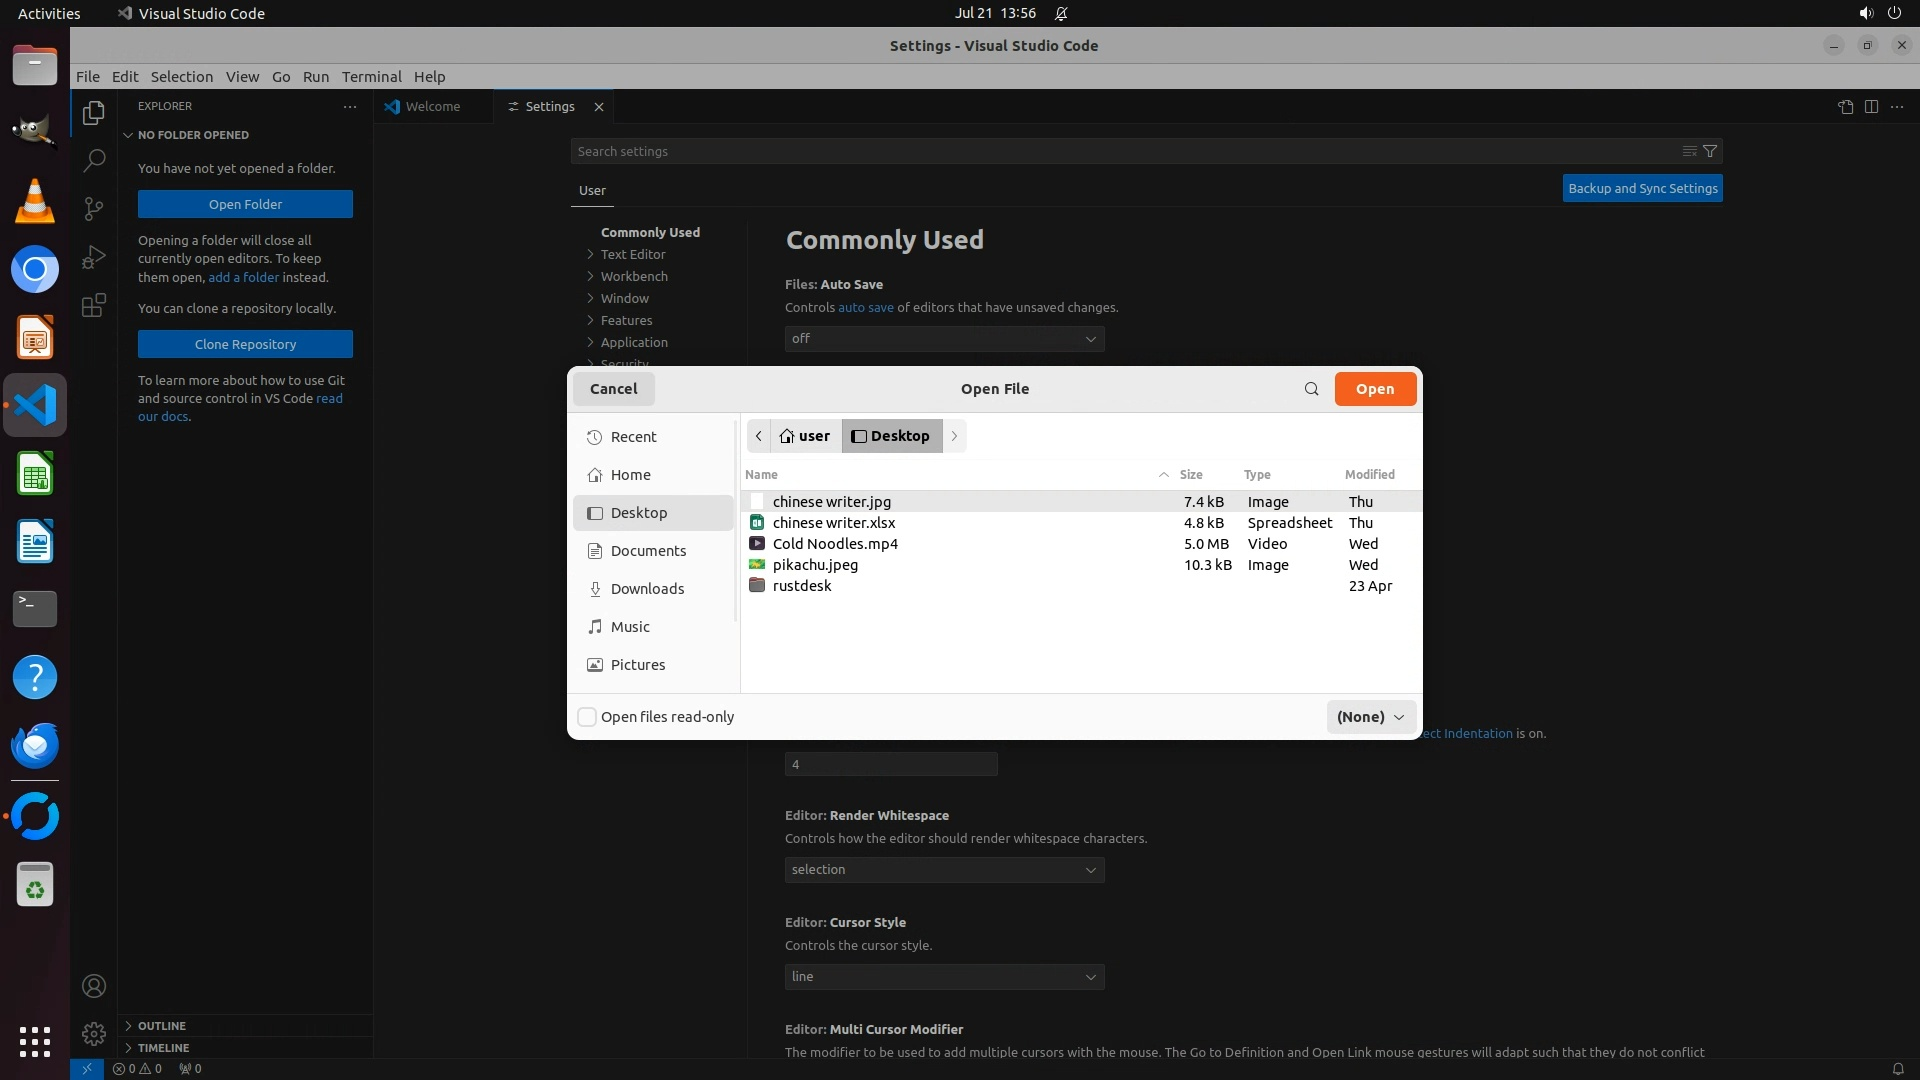
Task: Click the Manage gear icon
Action: coord(94,1033)
